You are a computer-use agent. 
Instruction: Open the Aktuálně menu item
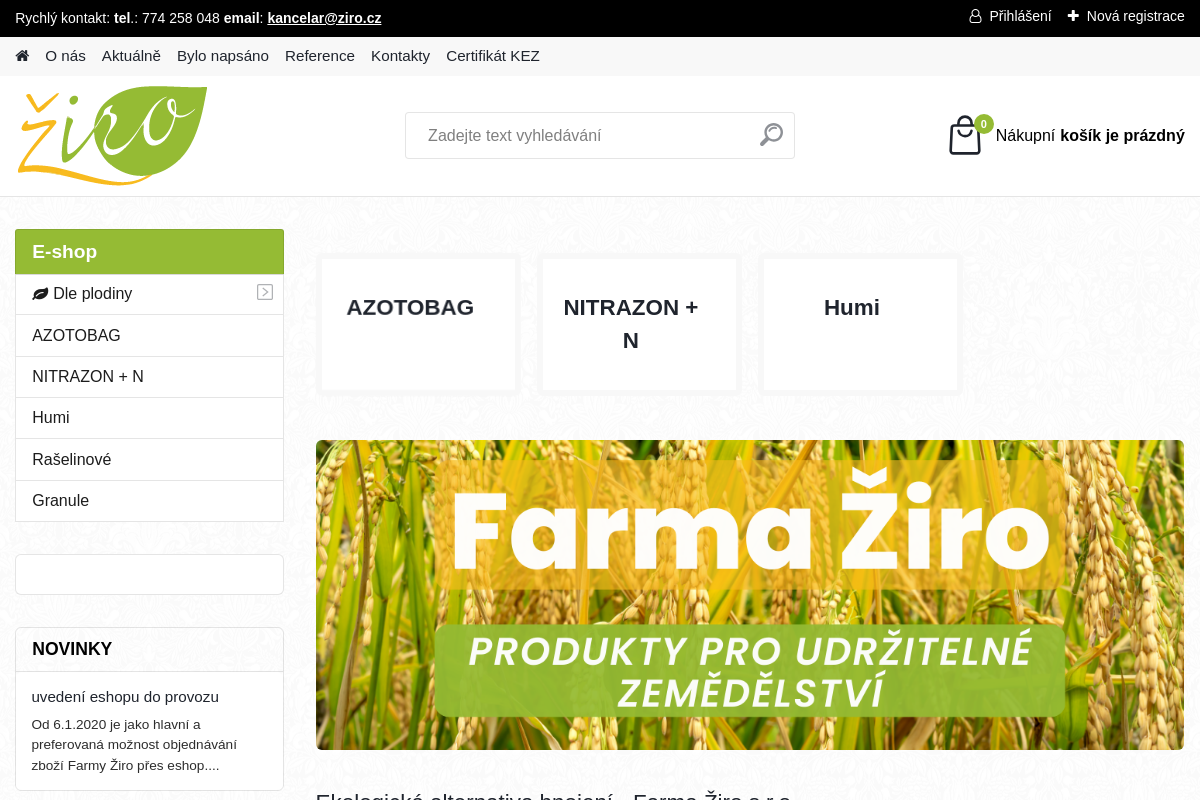point(131,56)
